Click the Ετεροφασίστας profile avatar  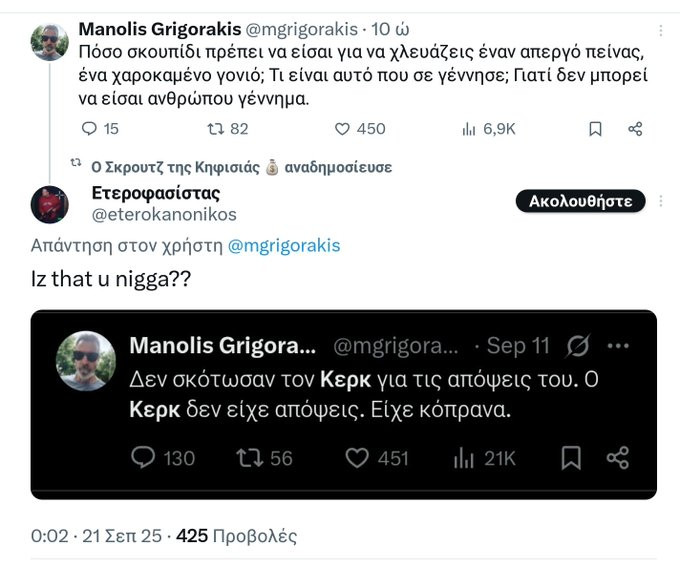tap(50, 203)
